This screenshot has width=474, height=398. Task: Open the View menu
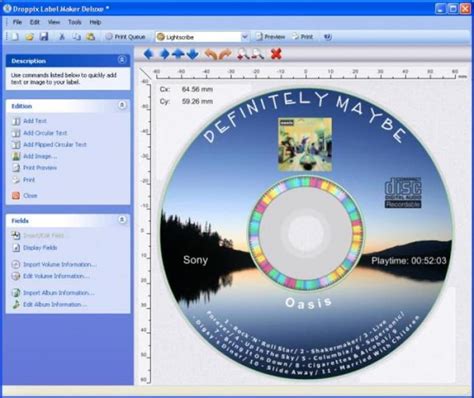click(x=54, y=22)
